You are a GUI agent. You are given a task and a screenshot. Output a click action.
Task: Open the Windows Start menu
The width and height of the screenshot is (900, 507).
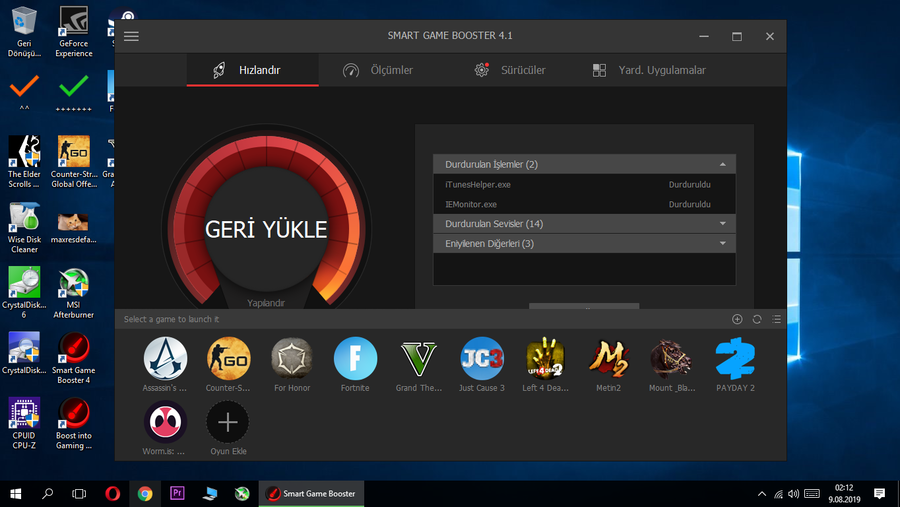pyautogui.click(x=15, y=494)
